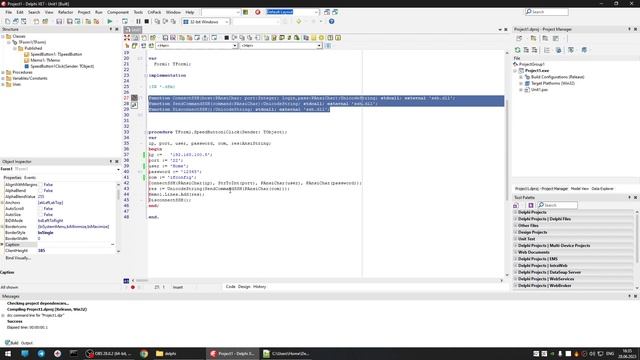The width and height of the screenshot is (640, 360).
Task: Click the Pause toolbar button
Action: 138,21
